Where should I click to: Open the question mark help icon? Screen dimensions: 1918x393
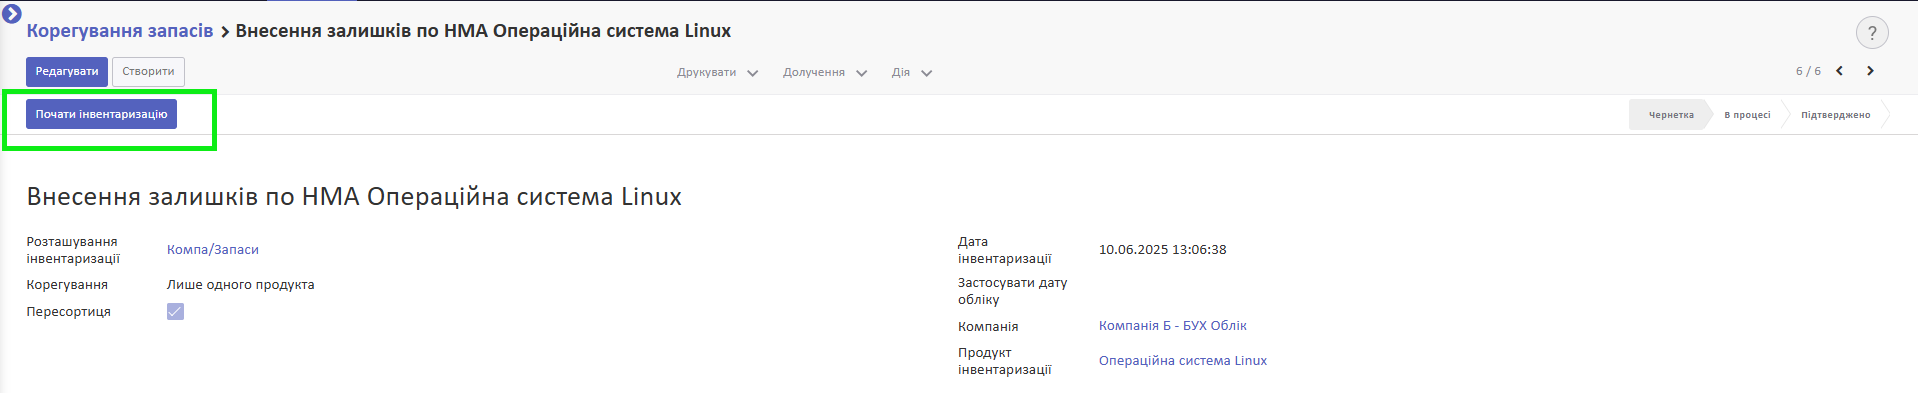pyautogui.click(x=1872, y=33)
